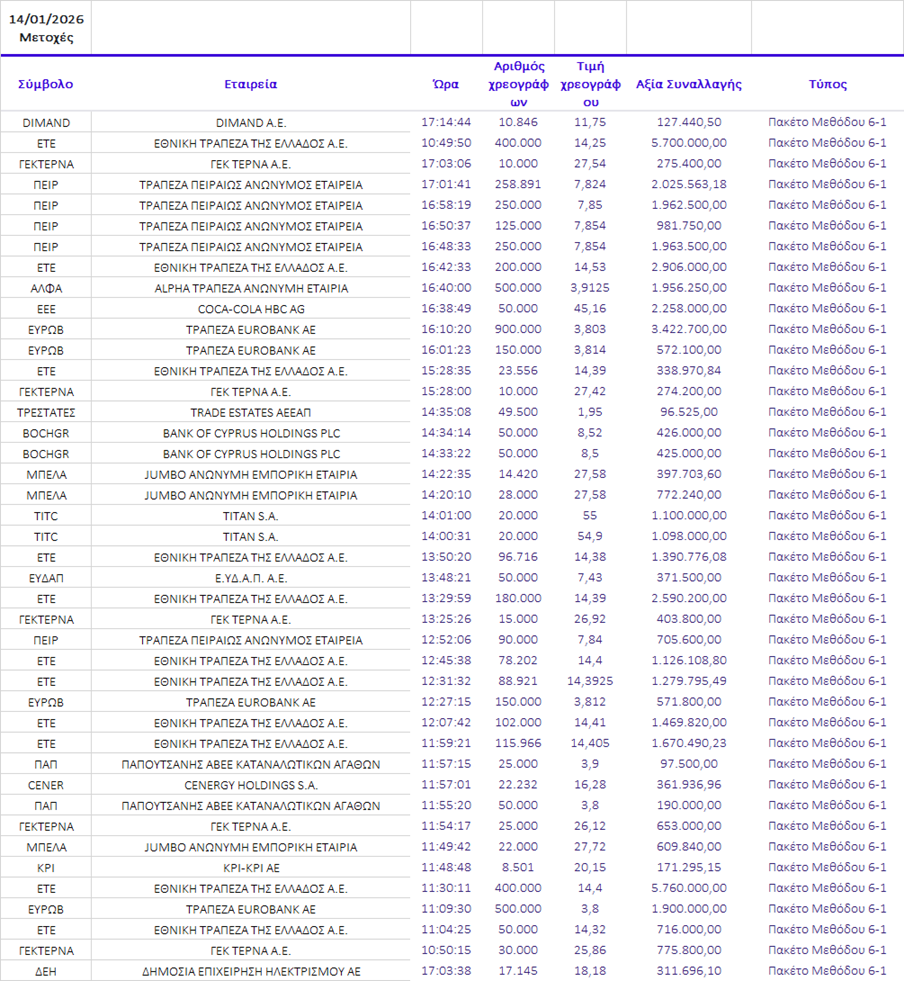Click the time 11:09:30

click(446, 907)
